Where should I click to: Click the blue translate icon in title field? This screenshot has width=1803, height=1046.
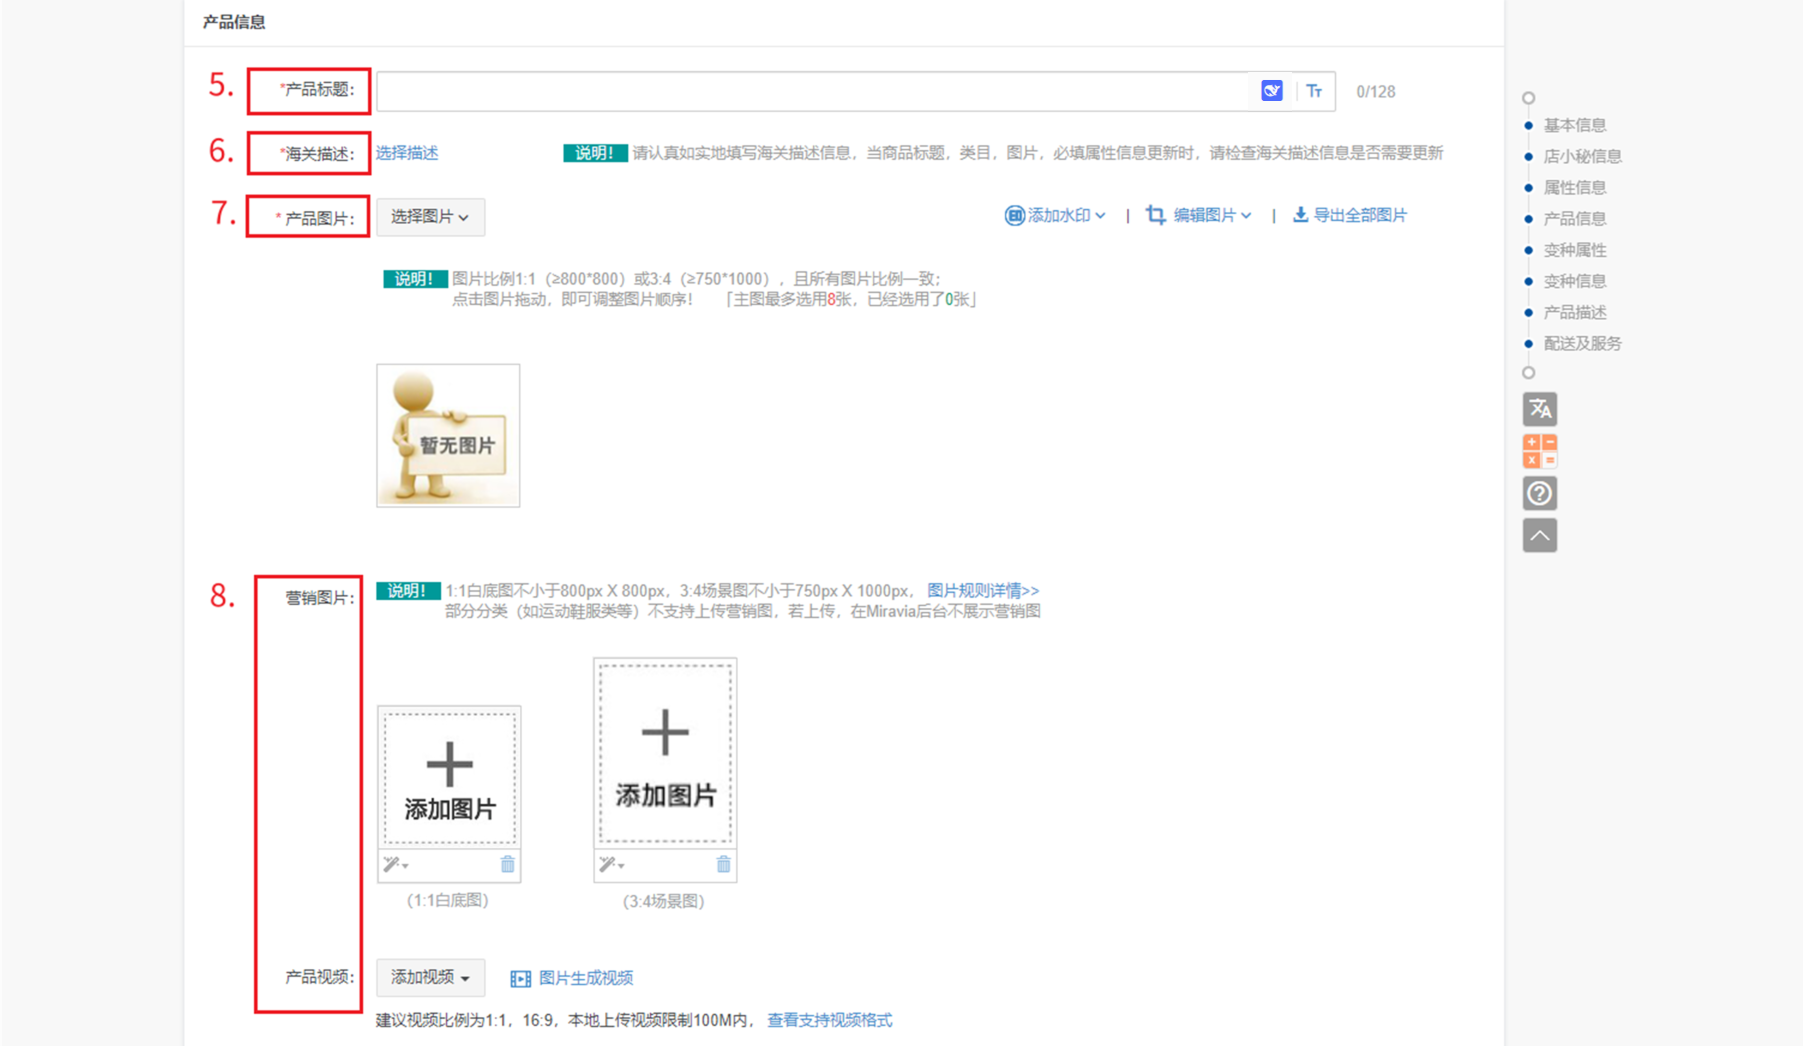pyautogui.click(x=1271, y=91)
